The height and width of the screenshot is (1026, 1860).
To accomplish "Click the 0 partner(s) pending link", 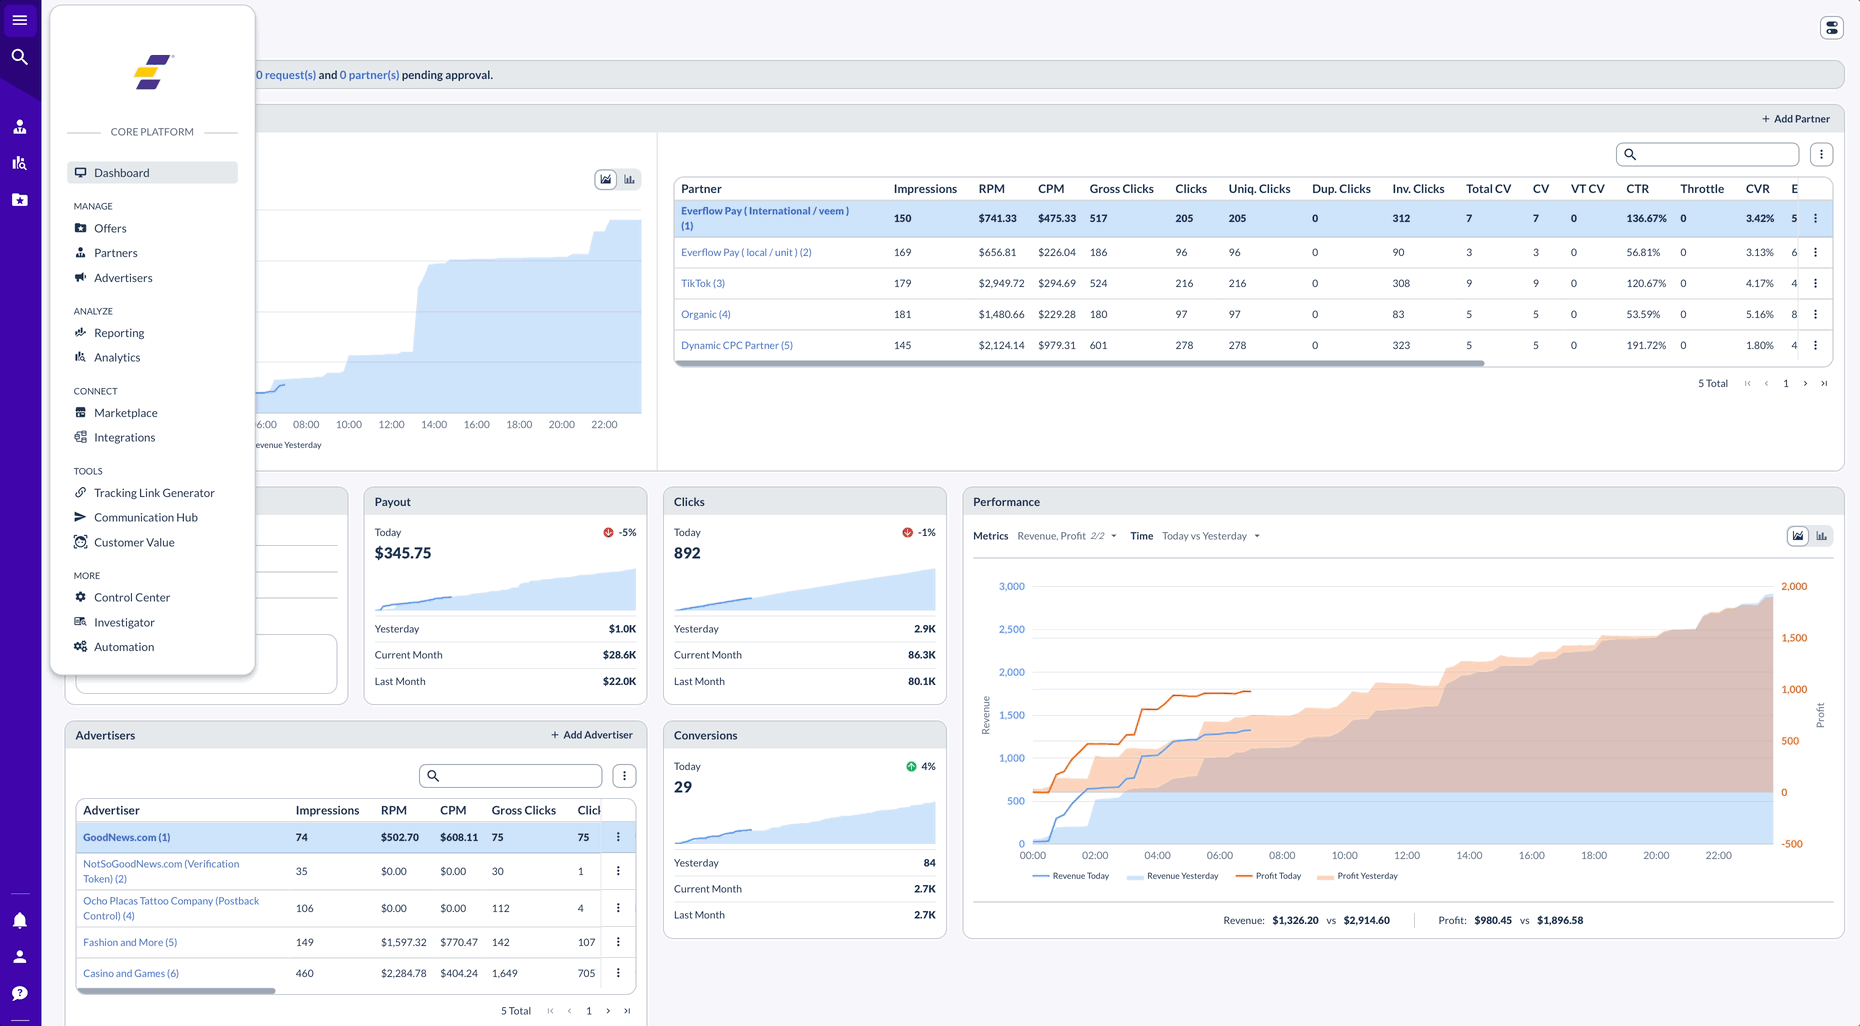I will [369, 75].
